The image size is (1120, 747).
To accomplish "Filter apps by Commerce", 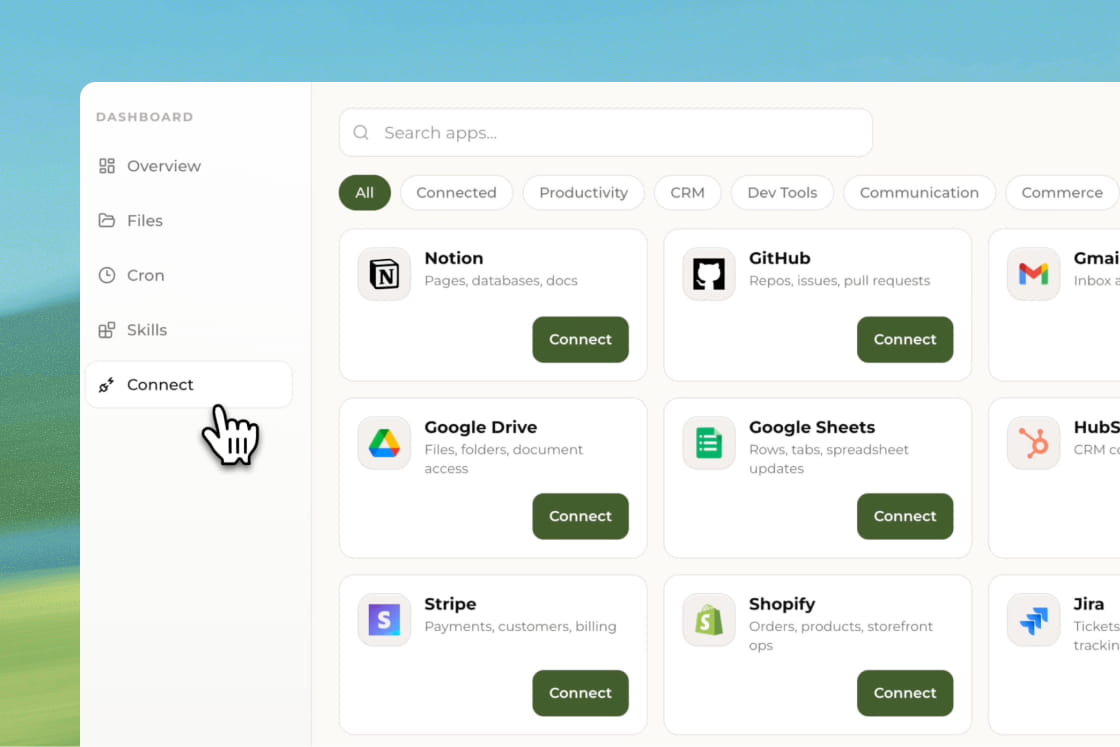I will point(1062,193).
